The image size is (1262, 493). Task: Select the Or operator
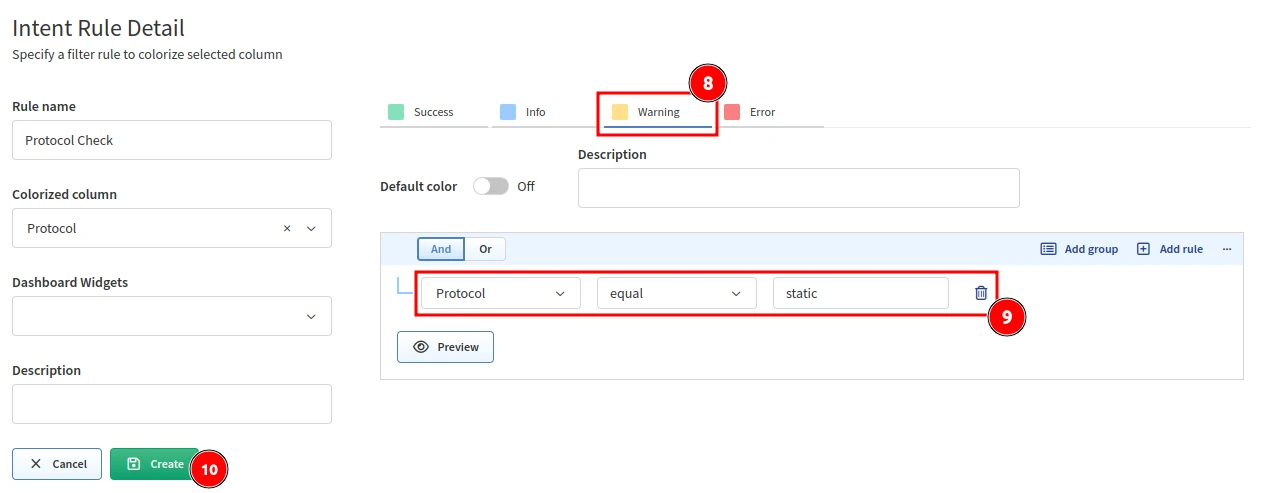485,249
